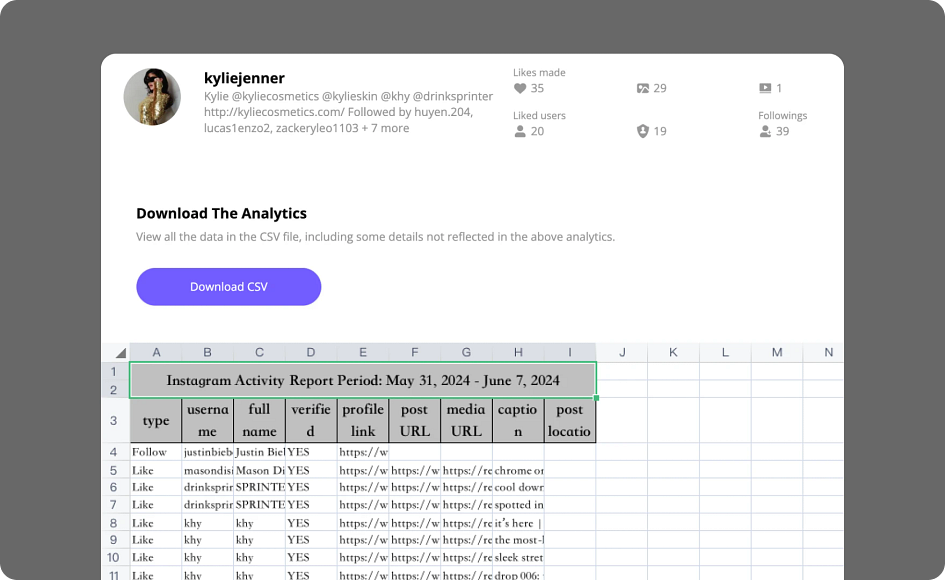Select row 5 header
945x580 pixels.
114,470
